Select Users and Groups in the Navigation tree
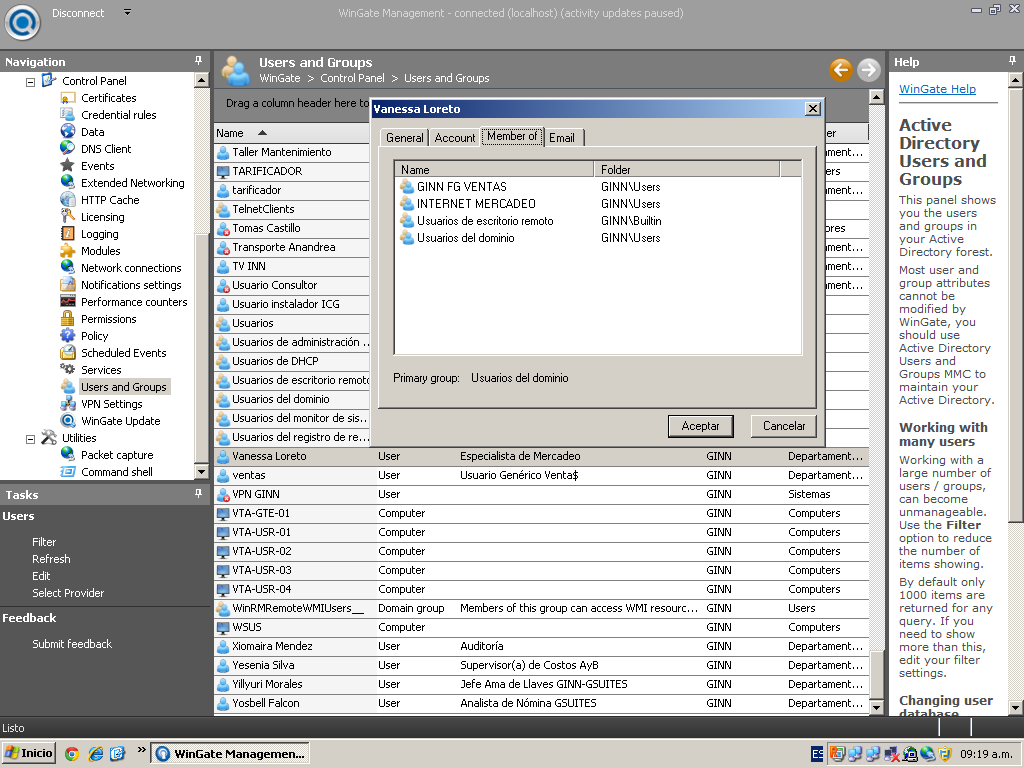This screenshot has height=768, width=1024. 123,387
